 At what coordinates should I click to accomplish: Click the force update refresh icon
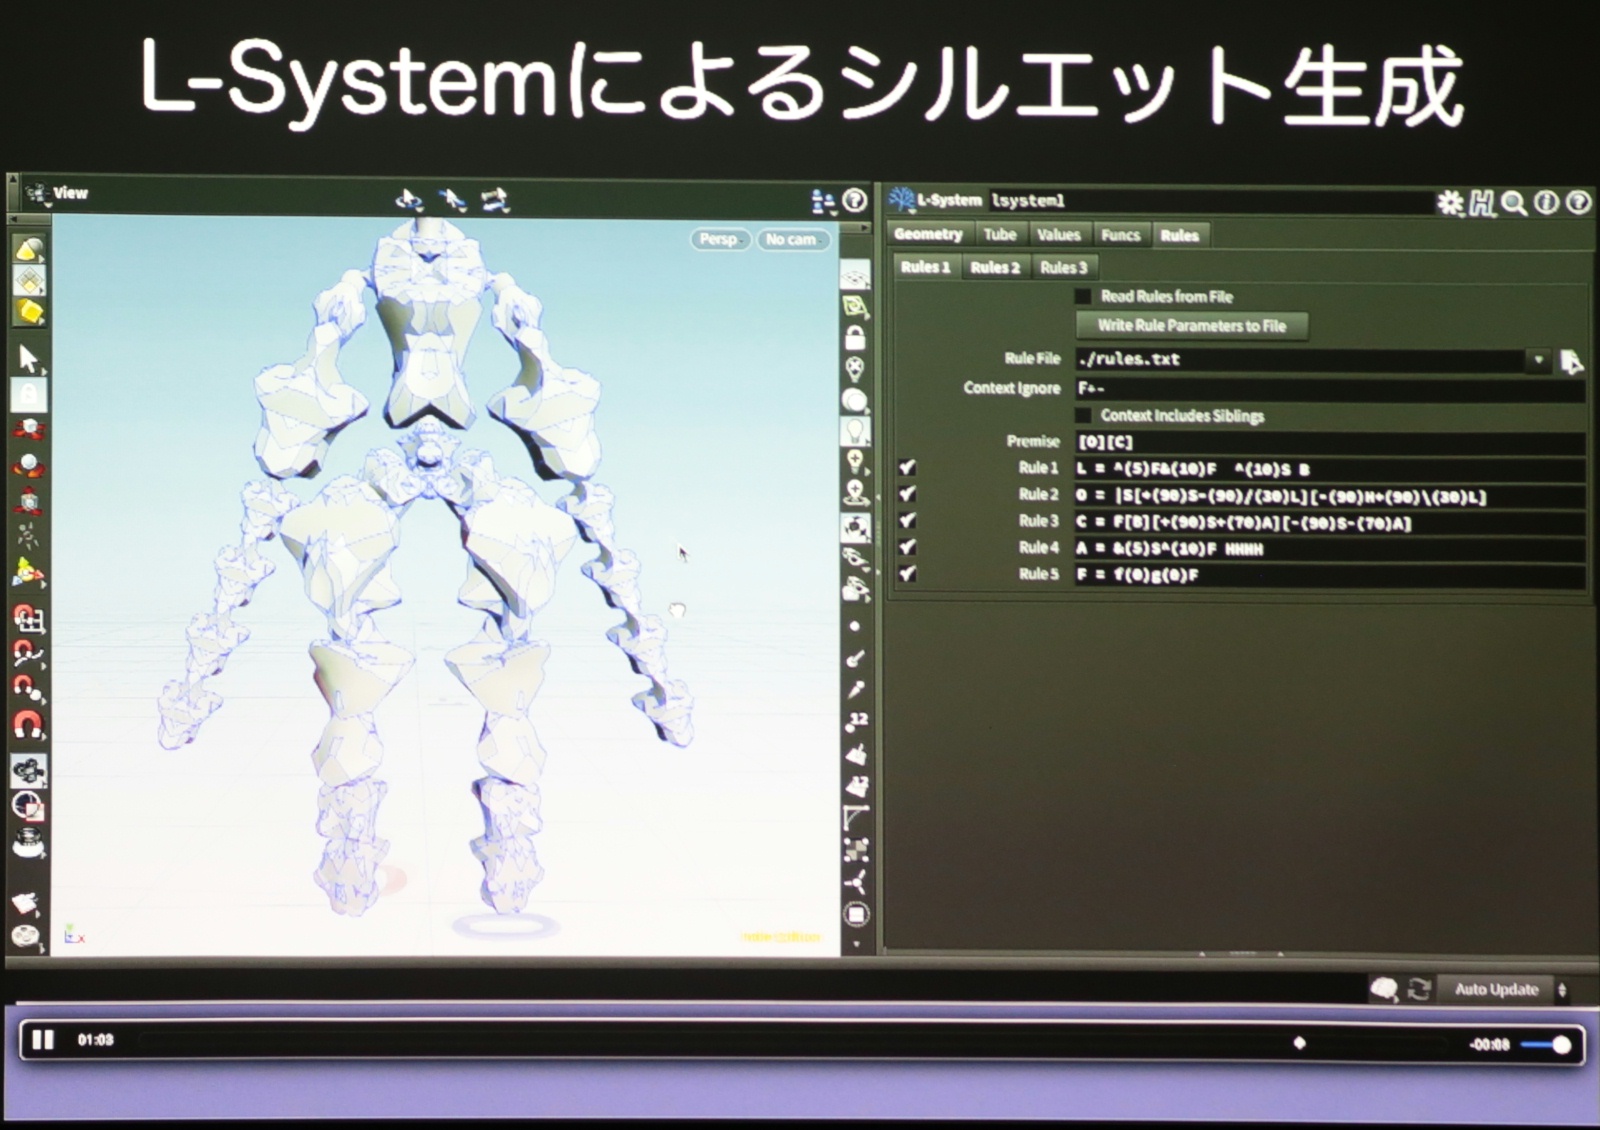point(1419,989)
